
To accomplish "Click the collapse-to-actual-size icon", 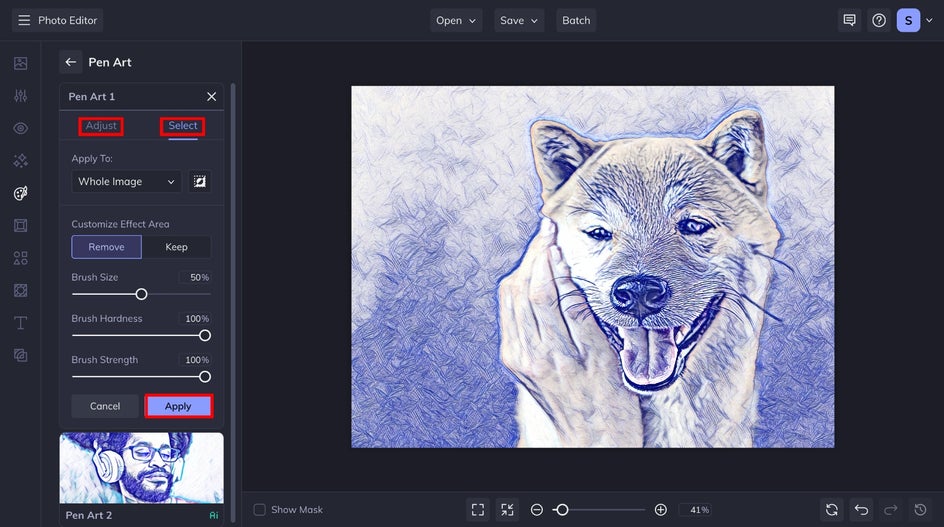I will pyautogui.click(x=508, y=510).
